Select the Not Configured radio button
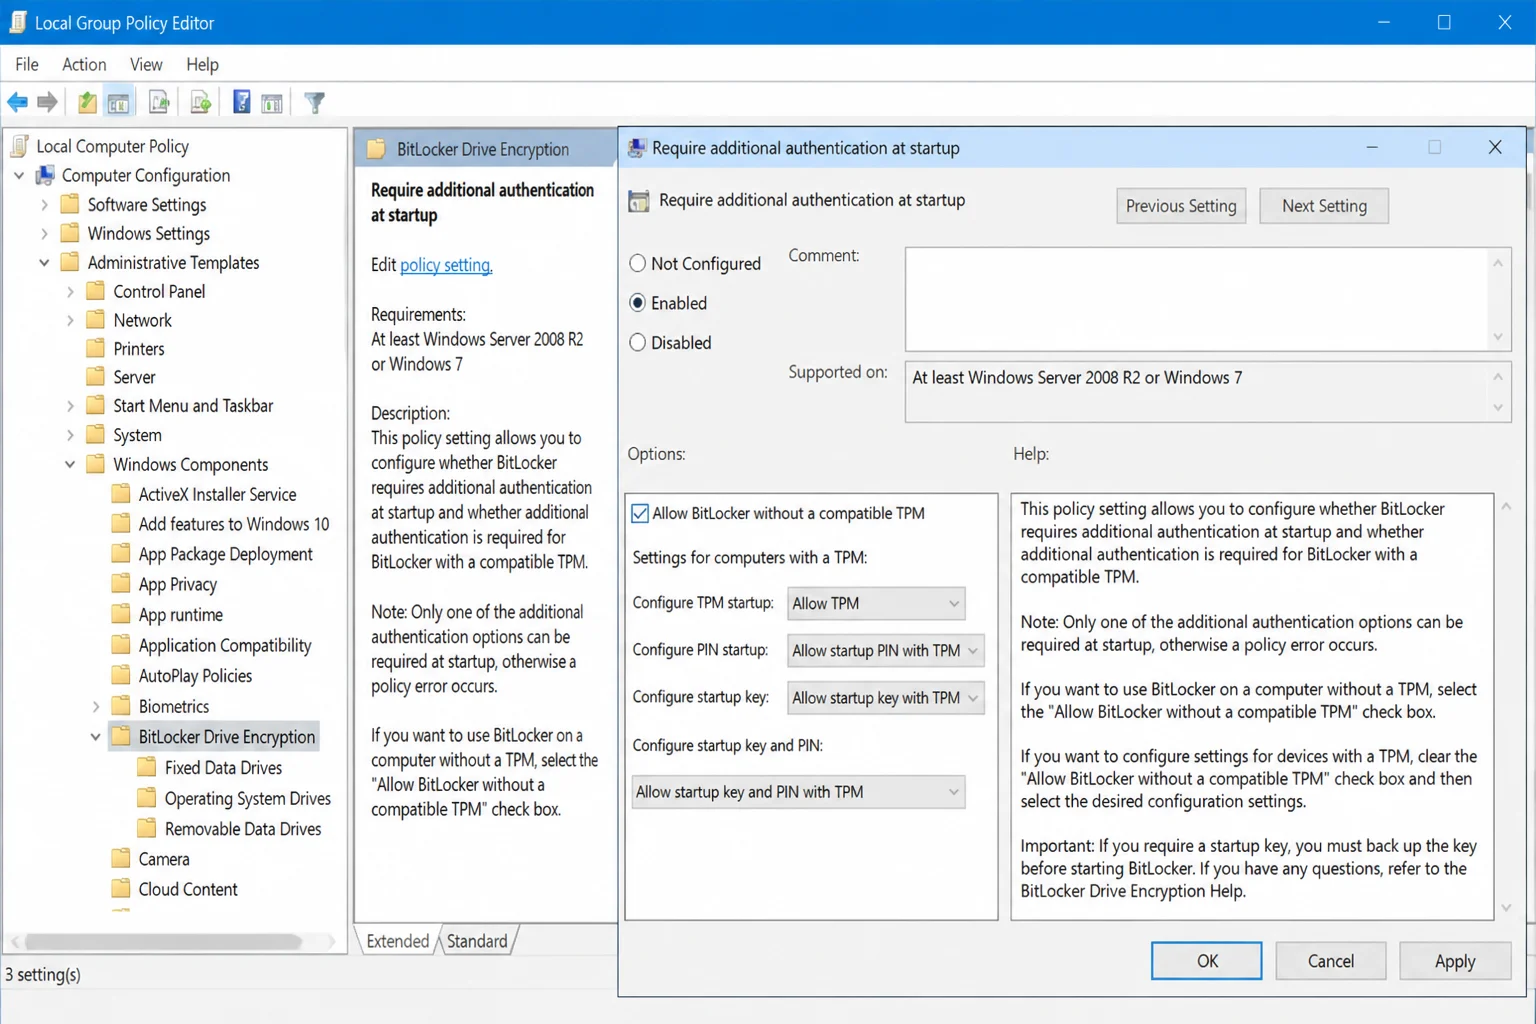The width and height of the screenshot is (1536, 1024). 638,264
